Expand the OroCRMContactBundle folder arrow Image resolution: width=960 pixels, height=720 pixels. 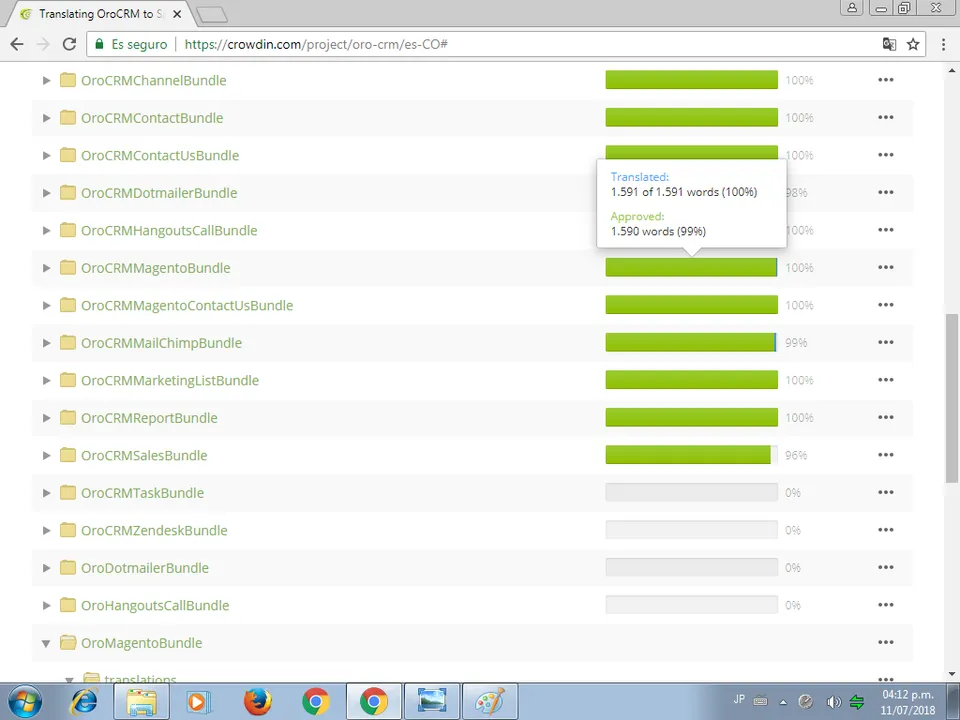click(x=47, y=118)
